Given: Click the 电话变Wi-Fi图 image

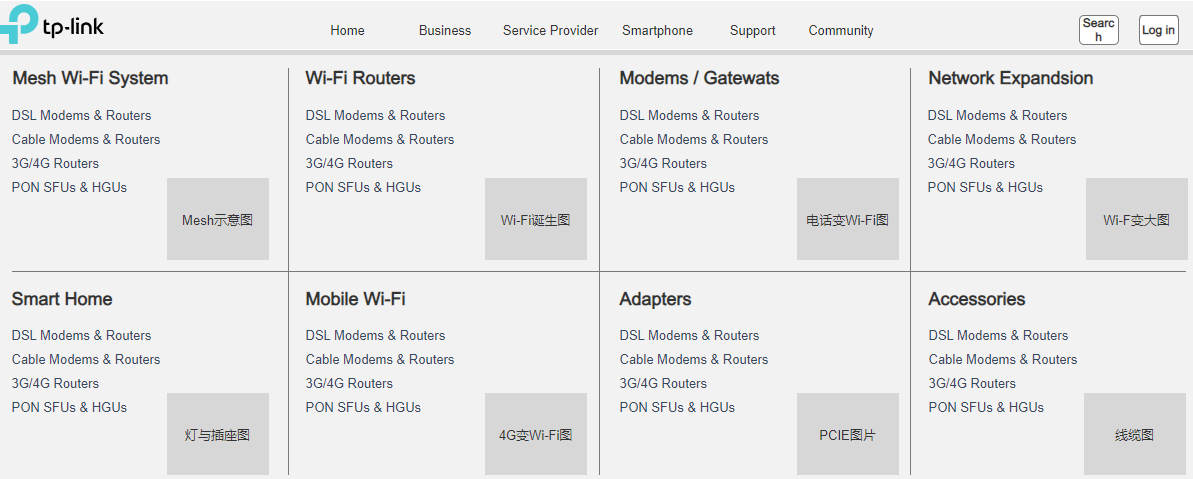Looking at the screenshot, I should (848, 219).
